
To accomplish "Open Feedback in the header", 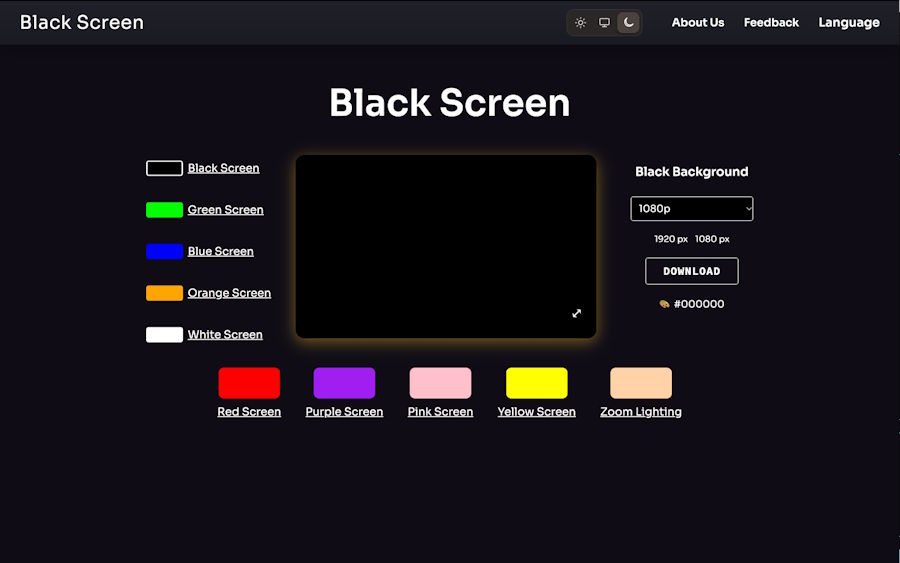I will coord(771,23).
